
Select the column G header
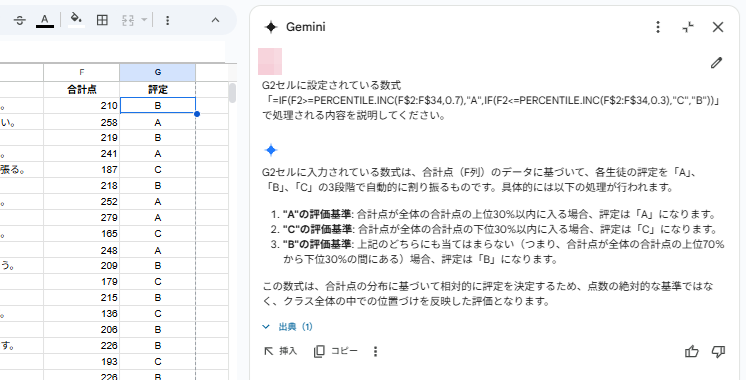157,72
